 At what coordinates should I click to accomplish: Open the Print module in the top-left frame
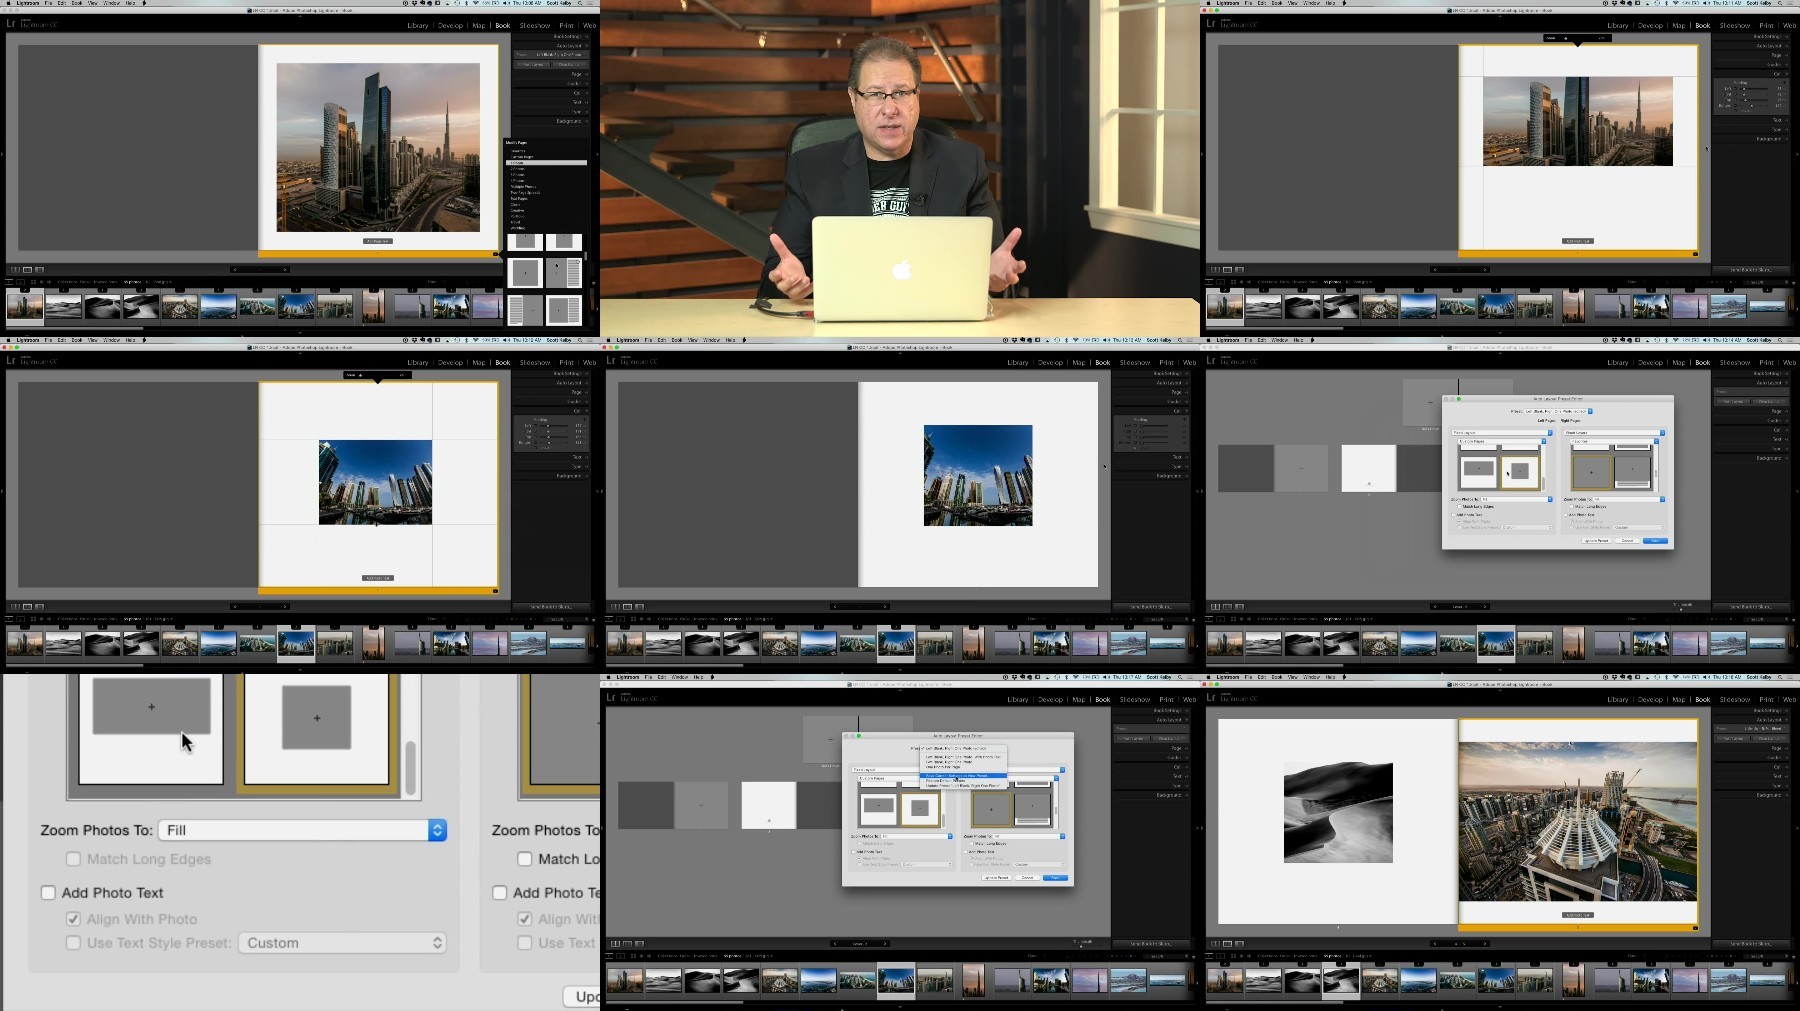(567, 26)
